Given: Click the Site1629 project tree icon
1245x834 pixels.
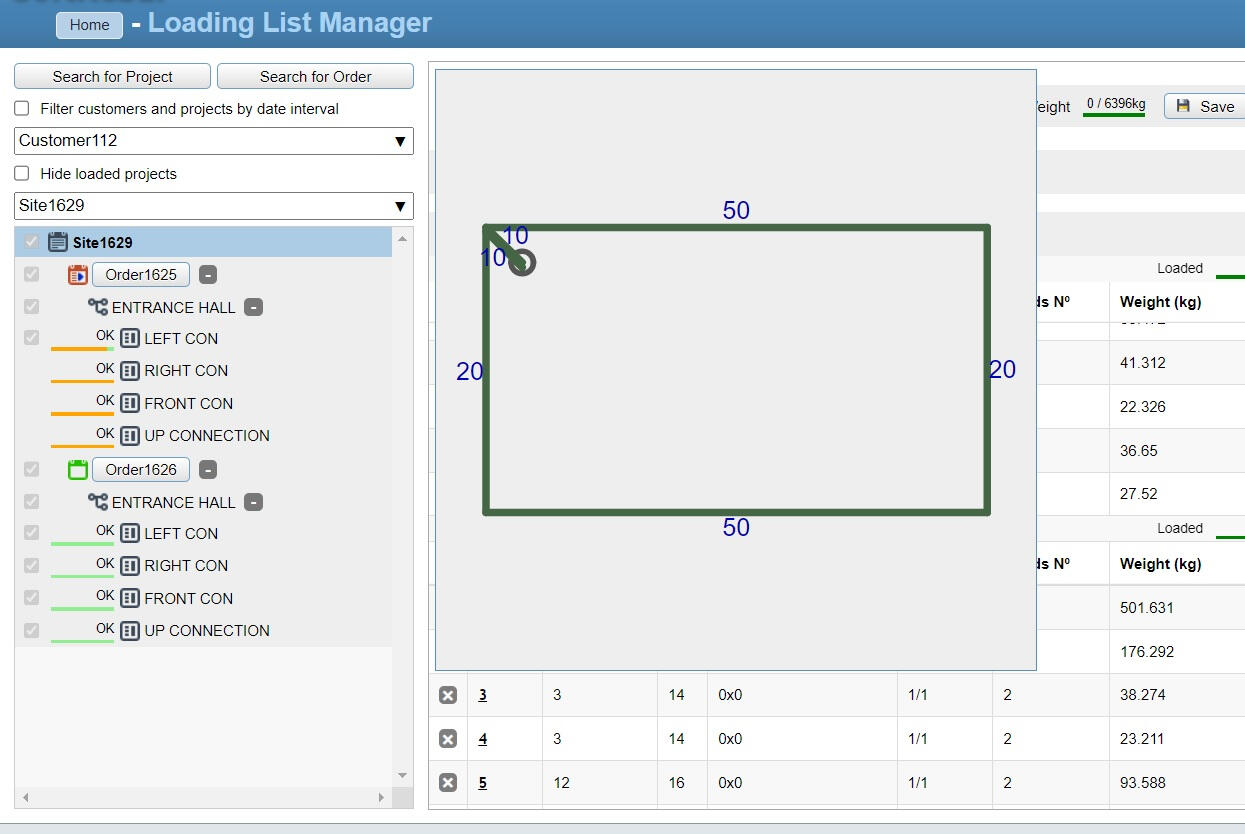Looking at the screenshot, I should (58, 242).
